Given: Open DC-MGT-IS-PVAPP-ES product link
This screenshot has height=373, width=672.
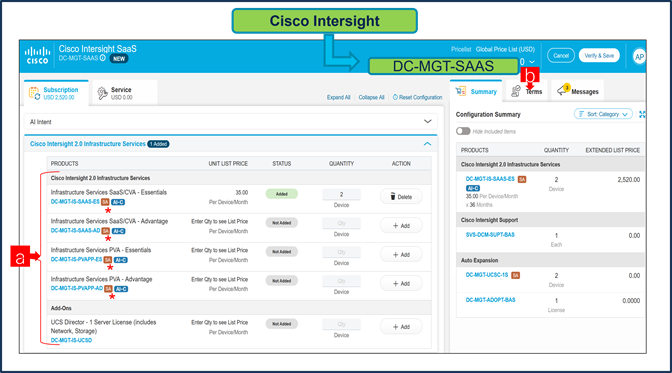Looking at the screenshot, I should [x=76, y=259].
